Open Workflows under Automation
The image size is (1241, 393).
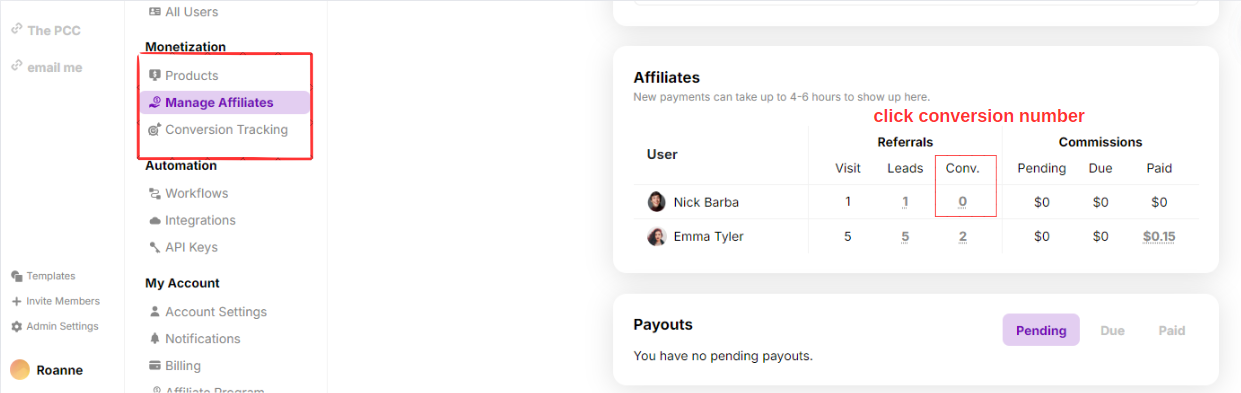pos(188,193)
